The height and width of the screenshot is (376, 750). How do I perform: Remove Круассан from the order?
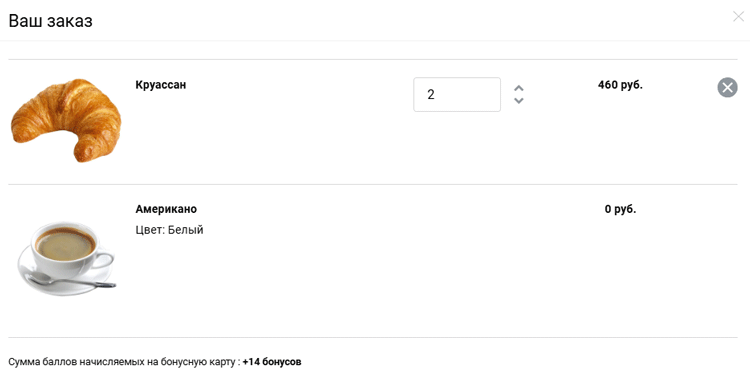(x=727, y=88)
